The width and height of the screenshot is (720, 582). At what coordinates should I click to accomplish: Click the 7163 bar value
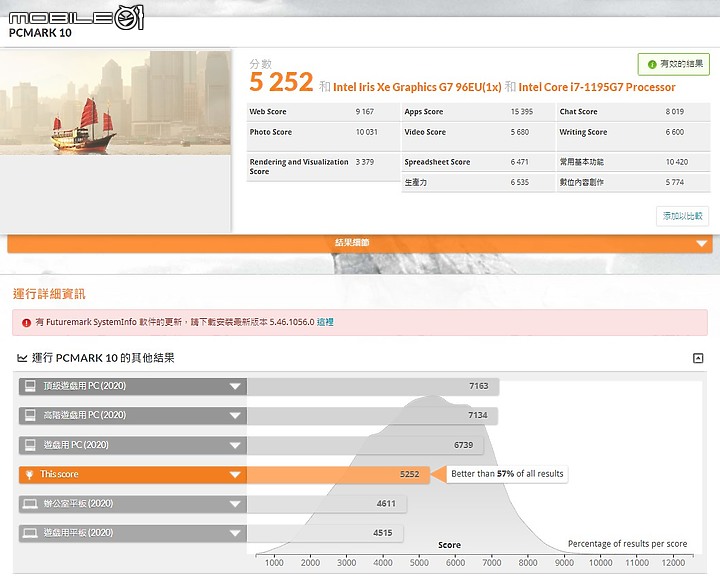(478, 386)
